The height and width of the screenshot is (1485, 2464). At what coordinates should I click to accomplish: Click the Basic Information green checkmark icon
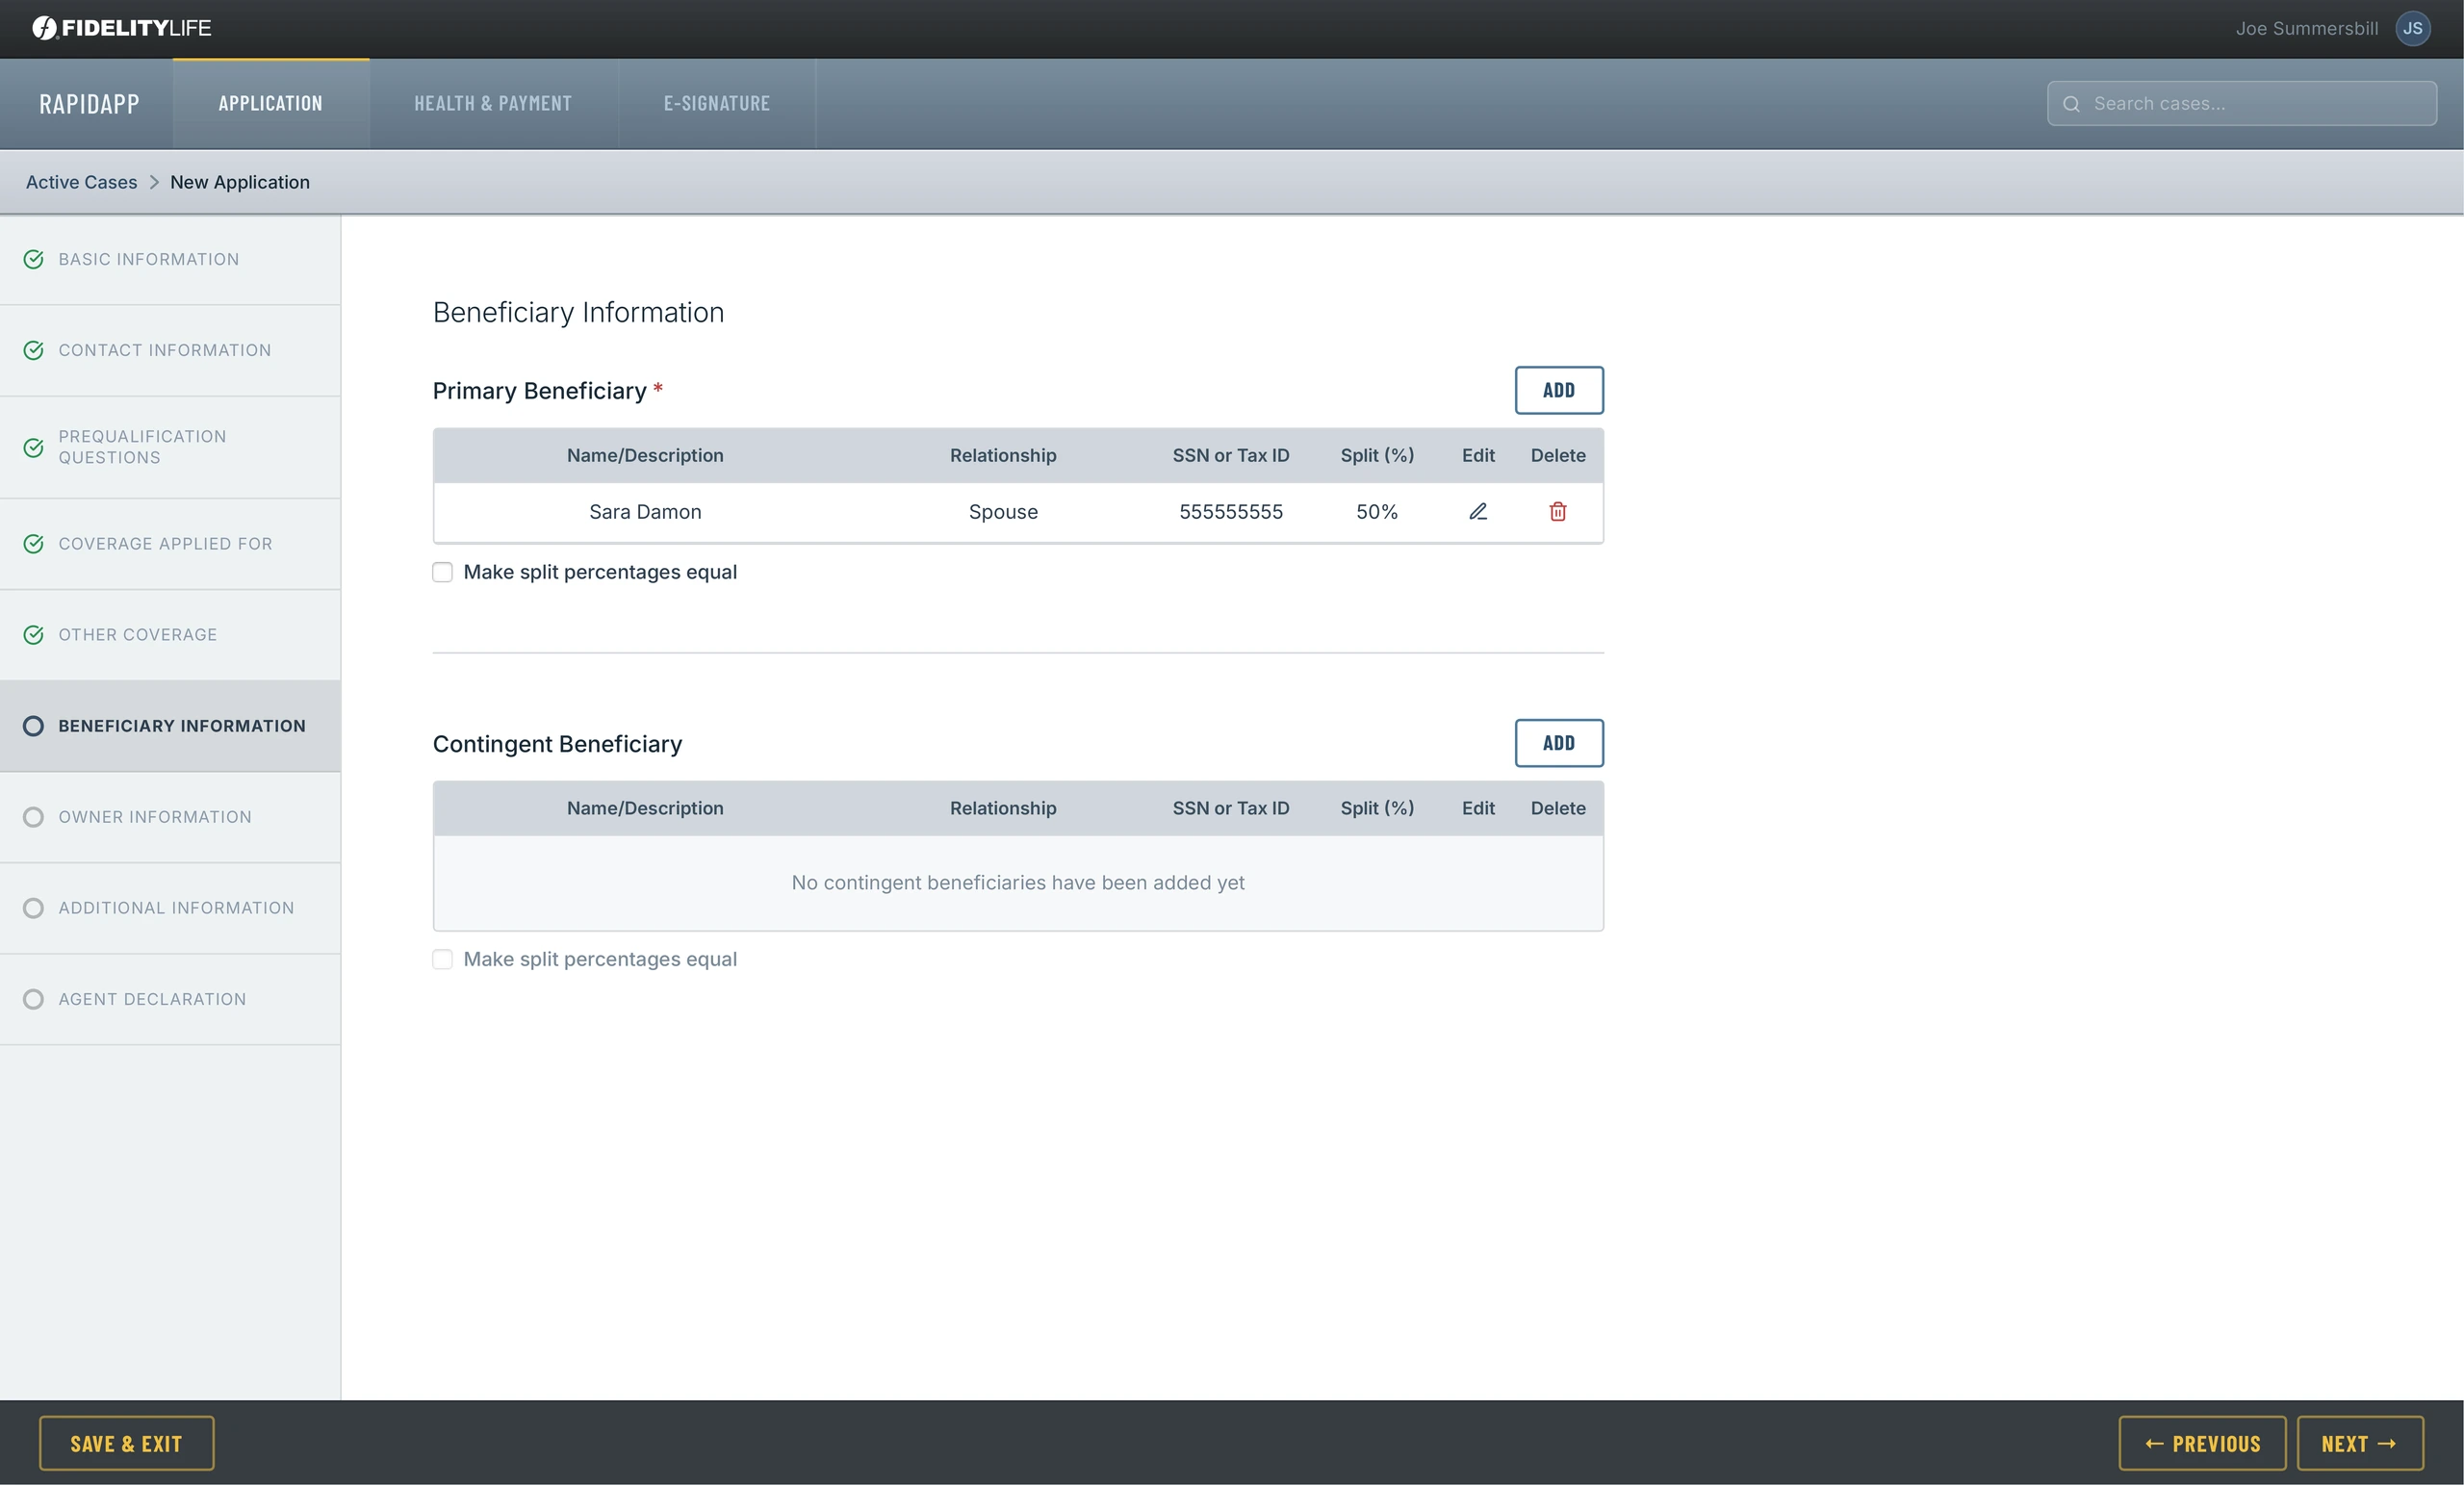(33, 259)
